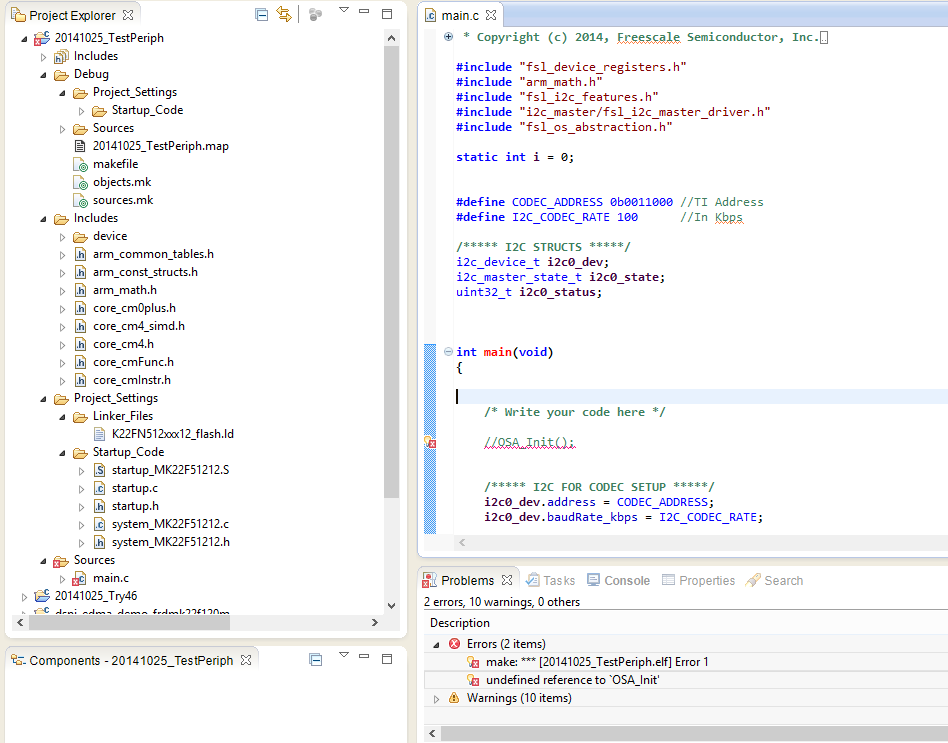Expand the top Includes node
The height and width of the screenshot is (743, 948).
click(44, 57)
